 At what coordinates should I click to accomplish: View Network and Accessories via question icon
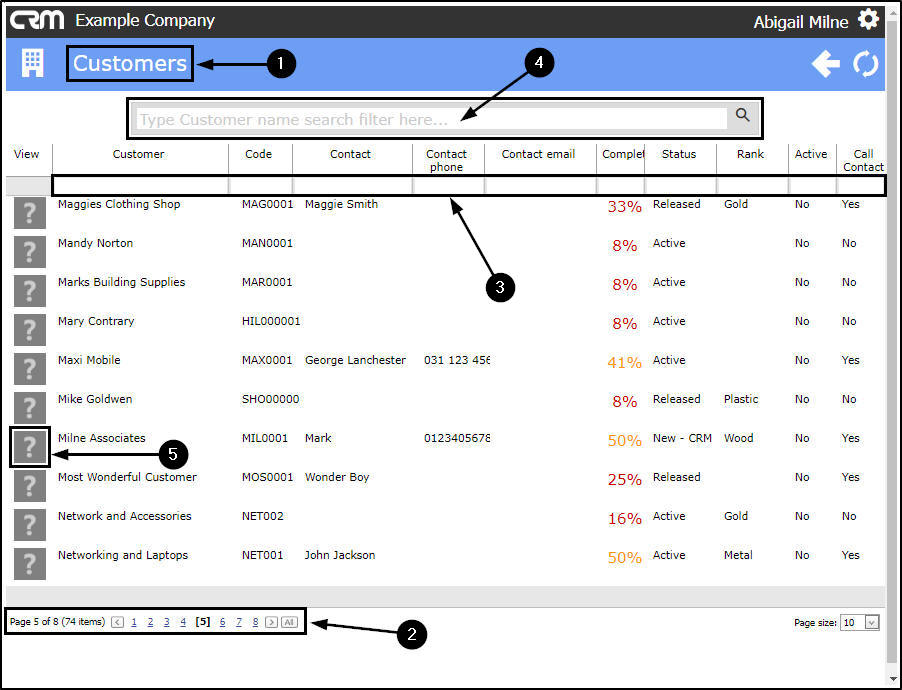[29, 525]
